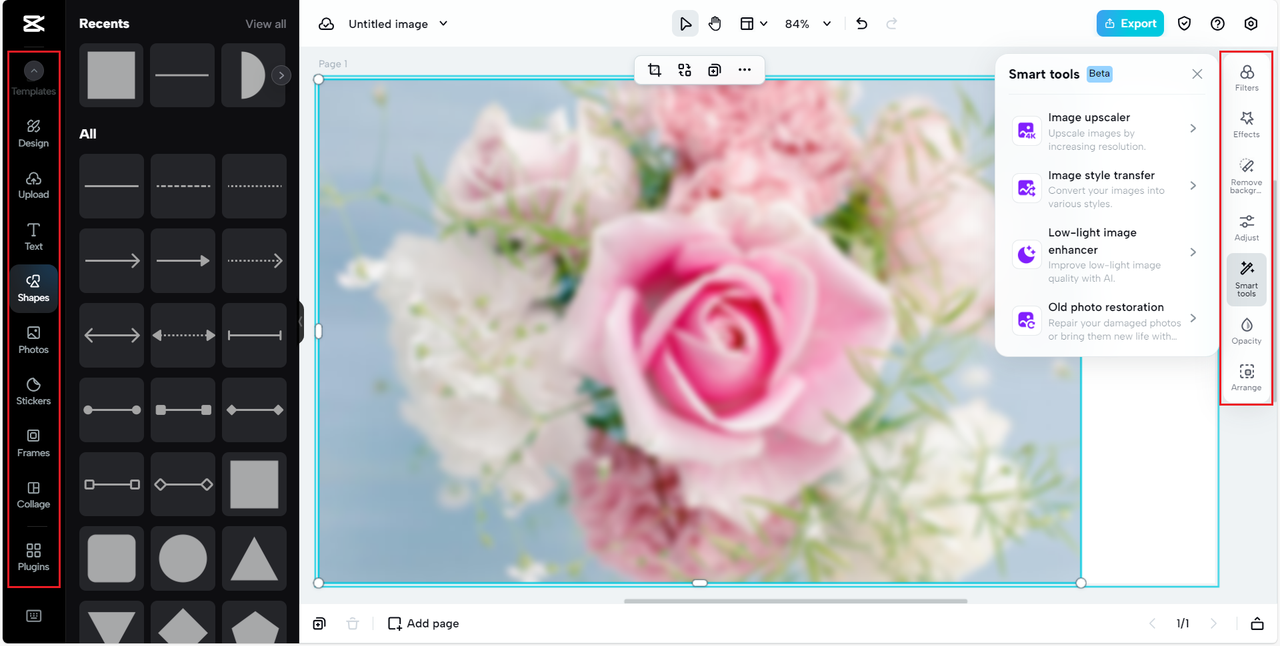Close the Smart tools panel
Viewport: 1280px width, 646px height.
click(1197, 74)
